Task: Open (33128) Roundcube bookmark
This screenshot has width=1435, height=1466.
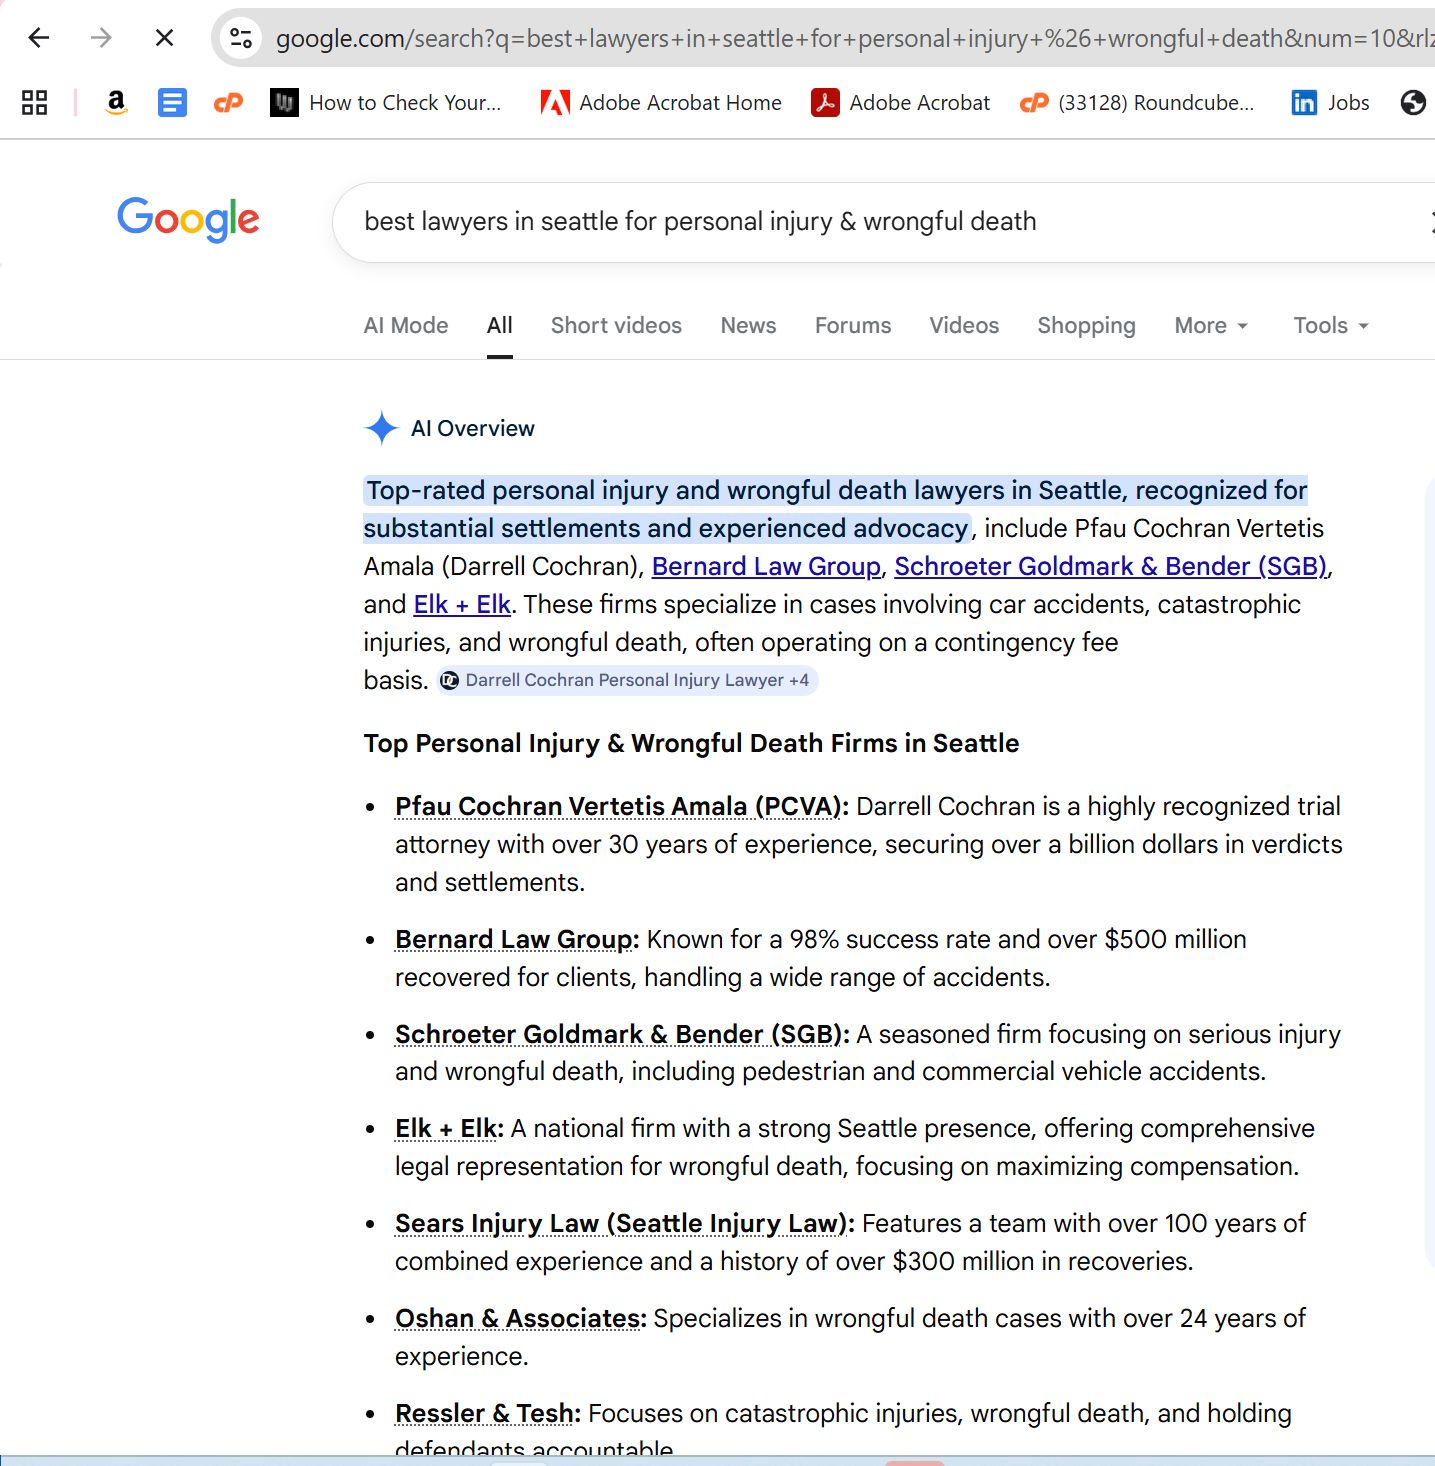Action: pyautogui.click(x=1137, y=102)
